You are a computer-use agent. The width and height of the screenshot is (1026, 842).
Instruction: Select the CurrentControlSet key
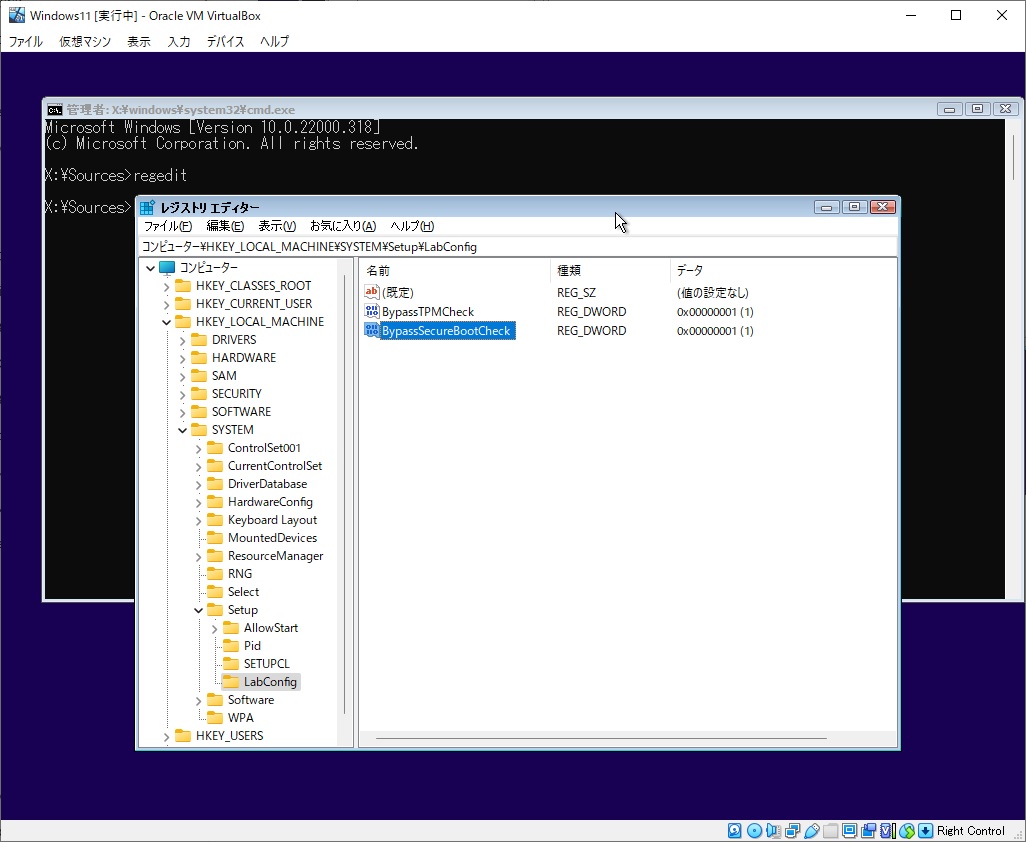pyautogui.click(x=275, y=466)
